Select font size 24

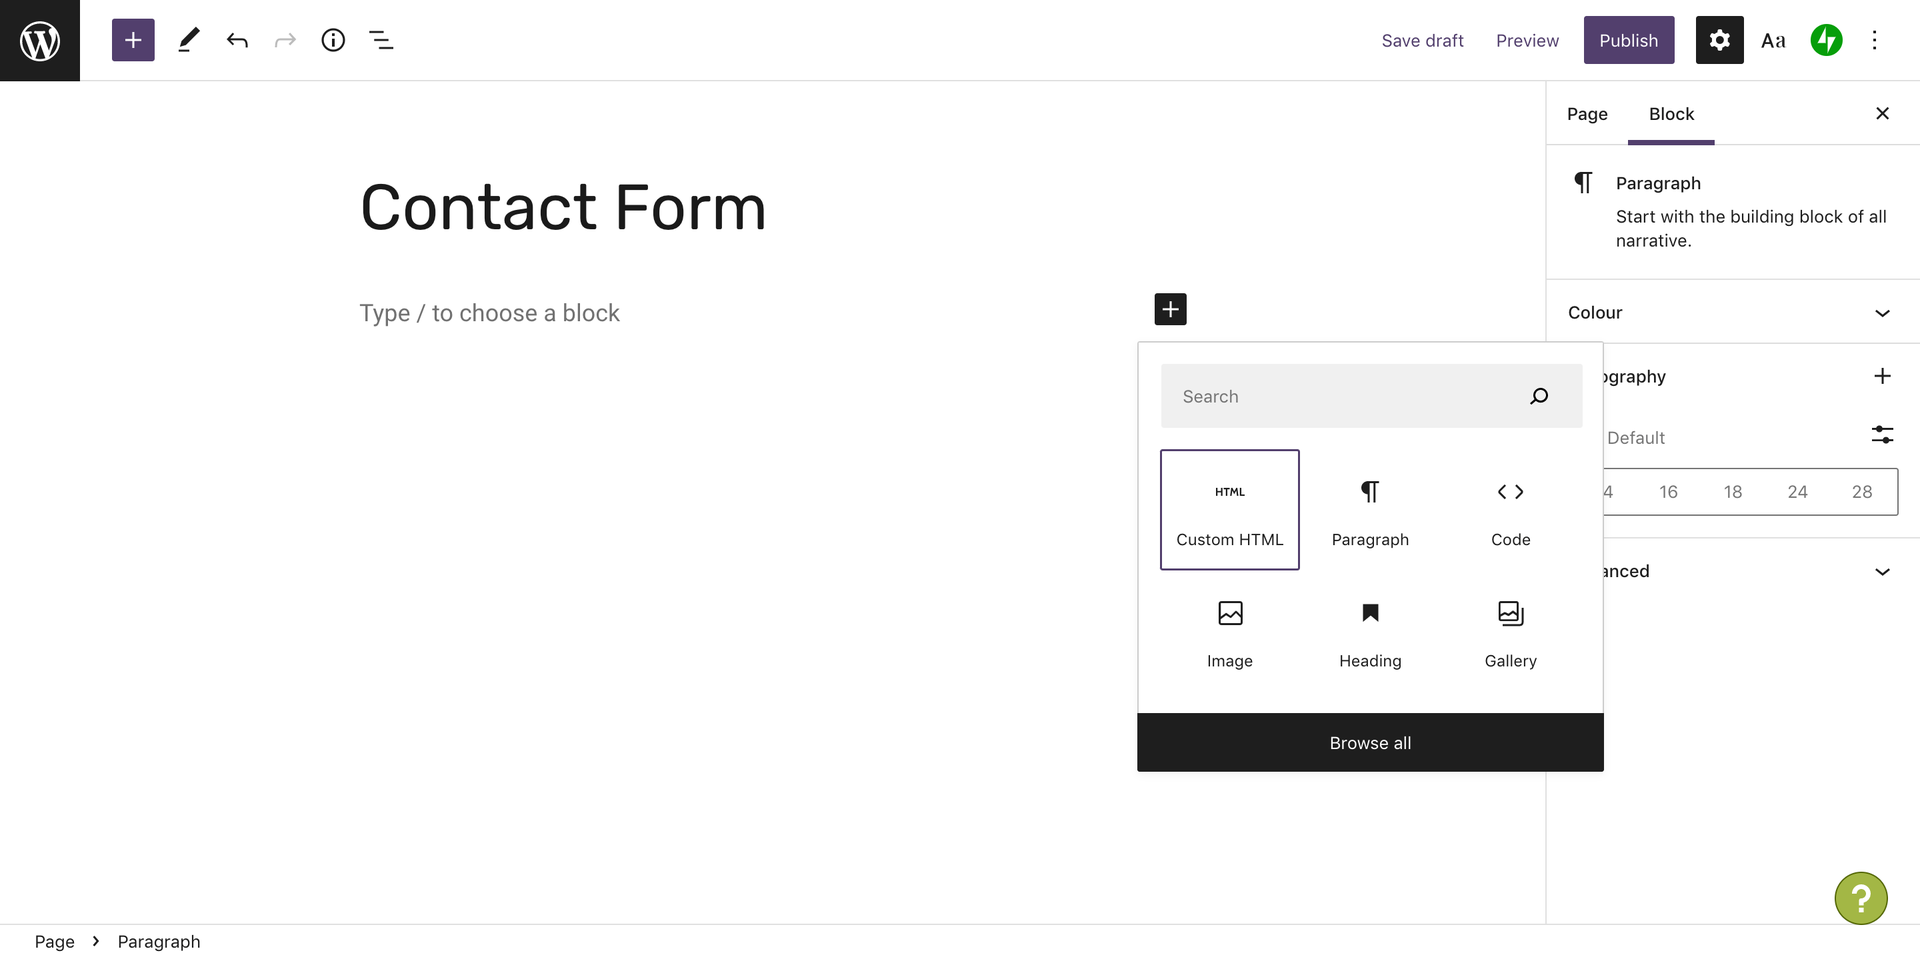click(1797, 492)
